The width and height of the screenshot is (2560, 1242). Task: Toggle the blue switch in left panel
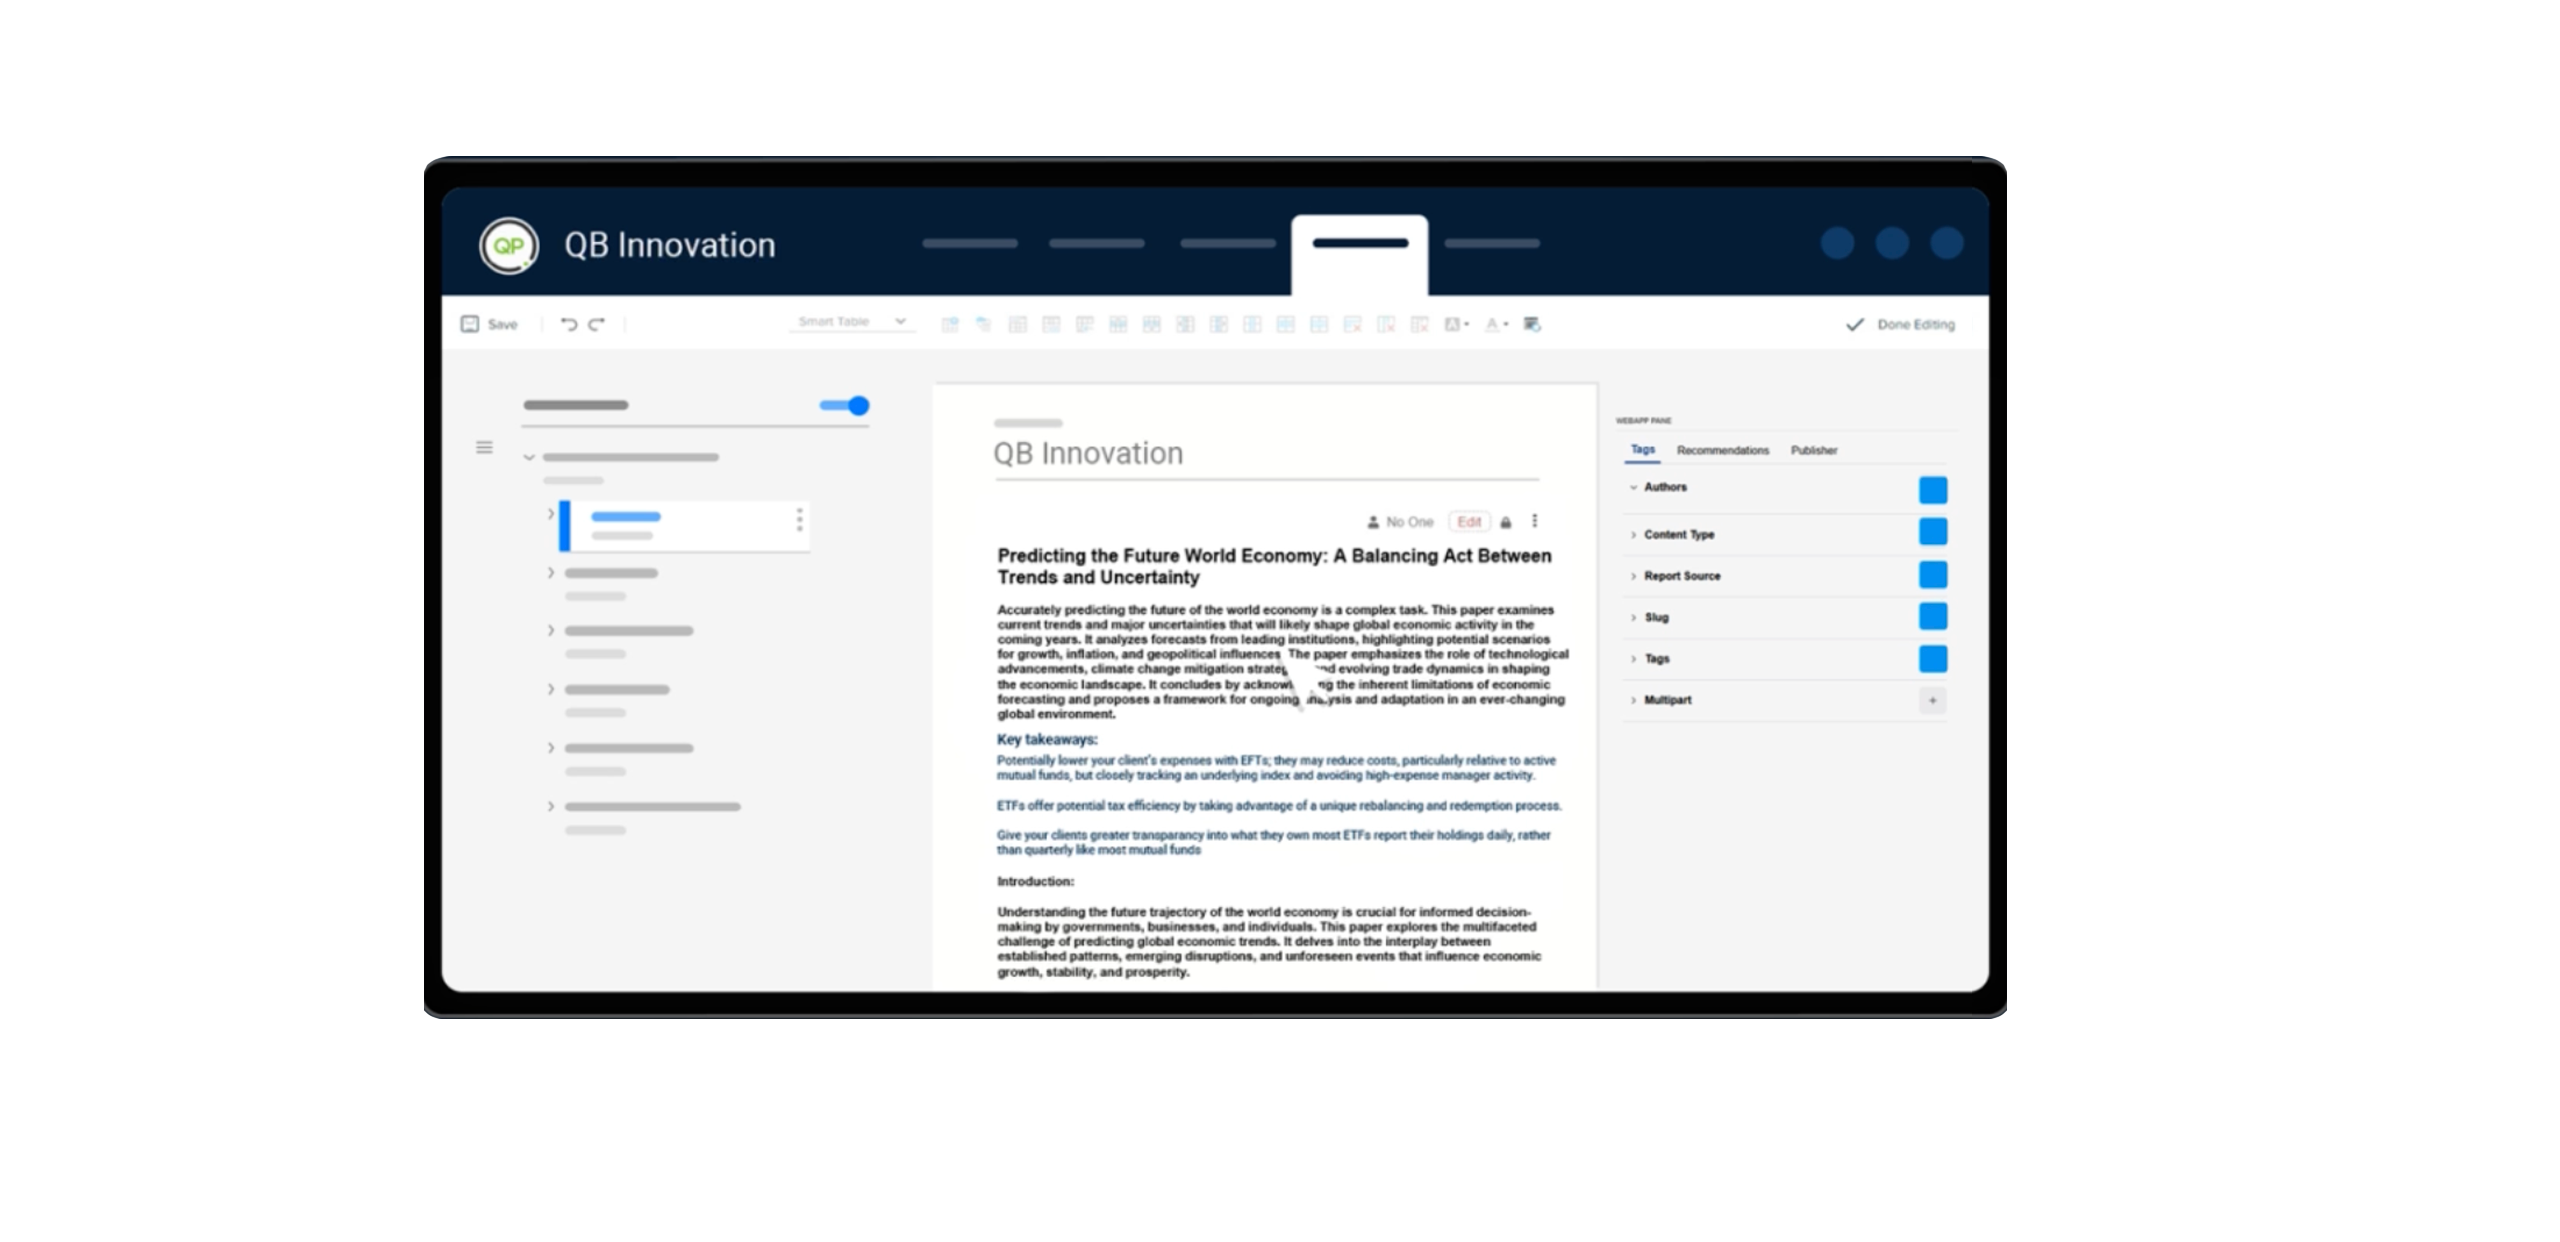tap(846, 405)
